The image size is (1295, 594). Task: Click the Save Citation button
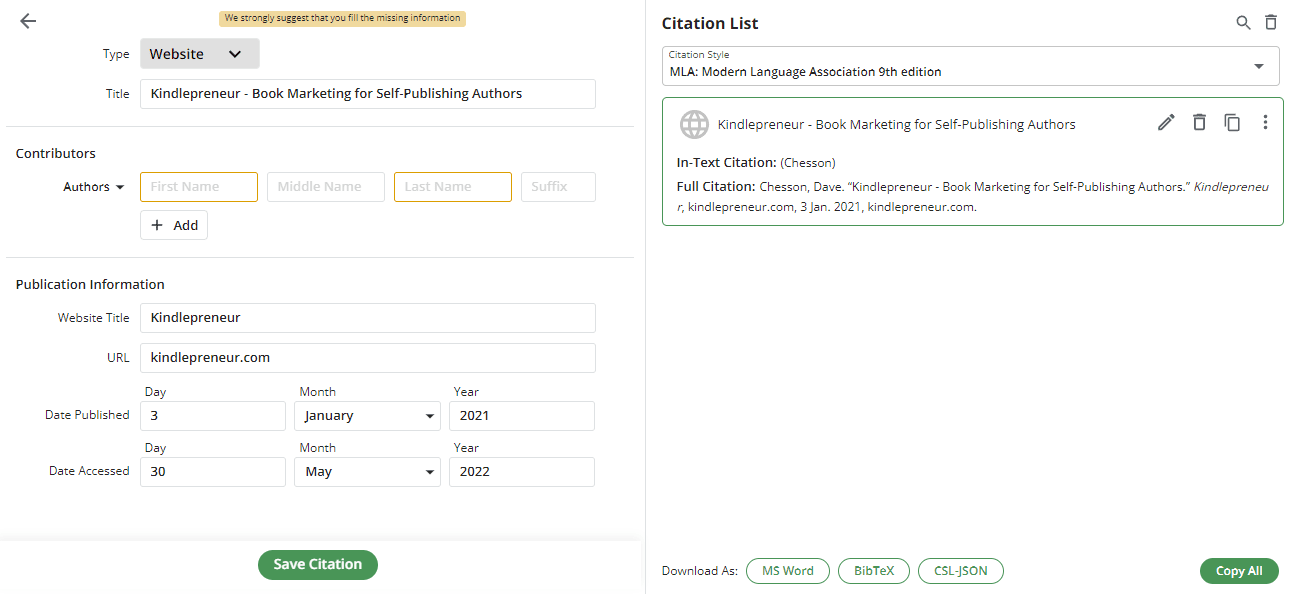[x=318, y=564]
